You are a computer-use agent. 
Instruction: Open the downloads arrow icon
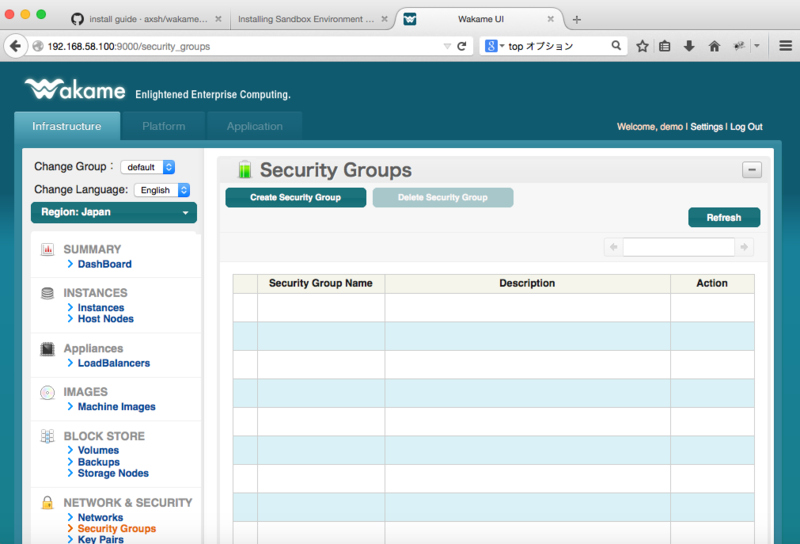click(x=689, y=46)
